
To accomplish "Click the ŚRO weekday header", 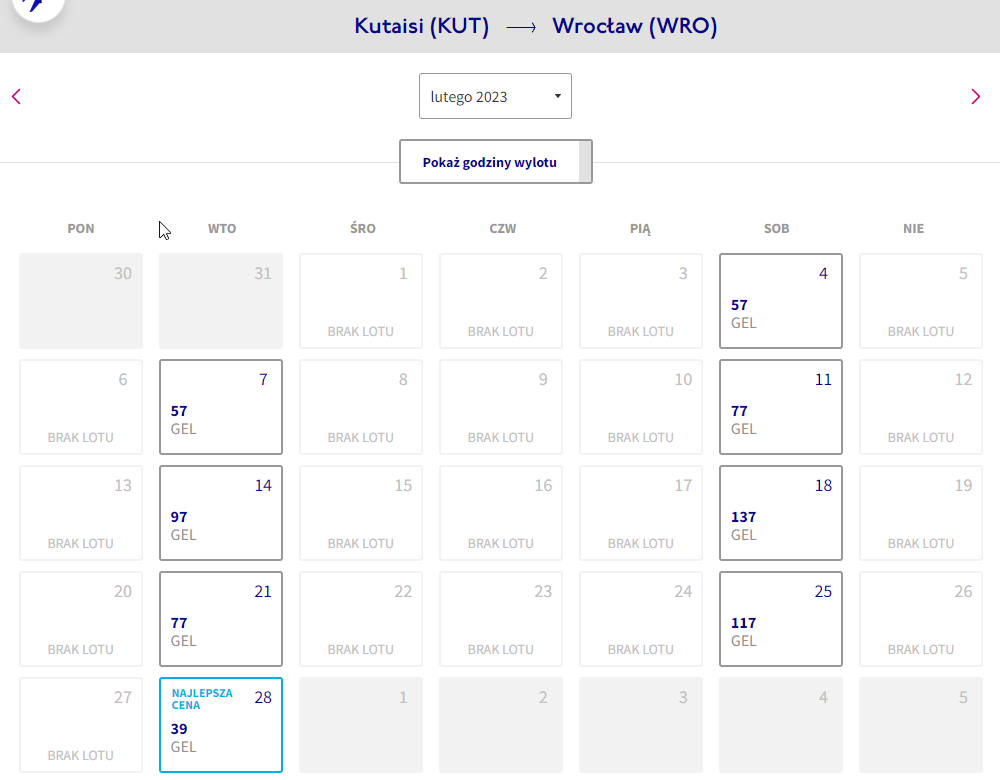I will pyautogui.click(x=362, y=228).
